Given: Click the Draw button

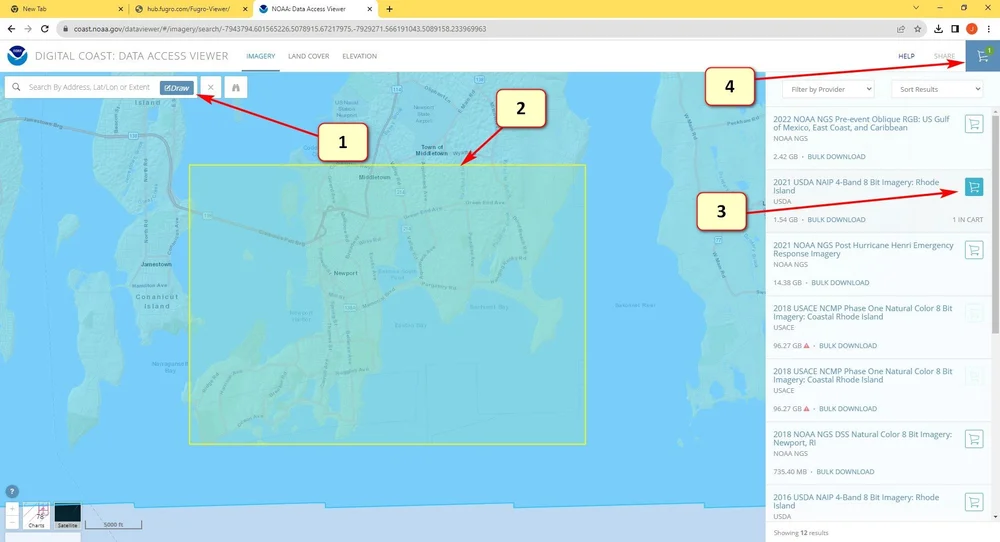Looking at the screenshot, I should (177, 88).
